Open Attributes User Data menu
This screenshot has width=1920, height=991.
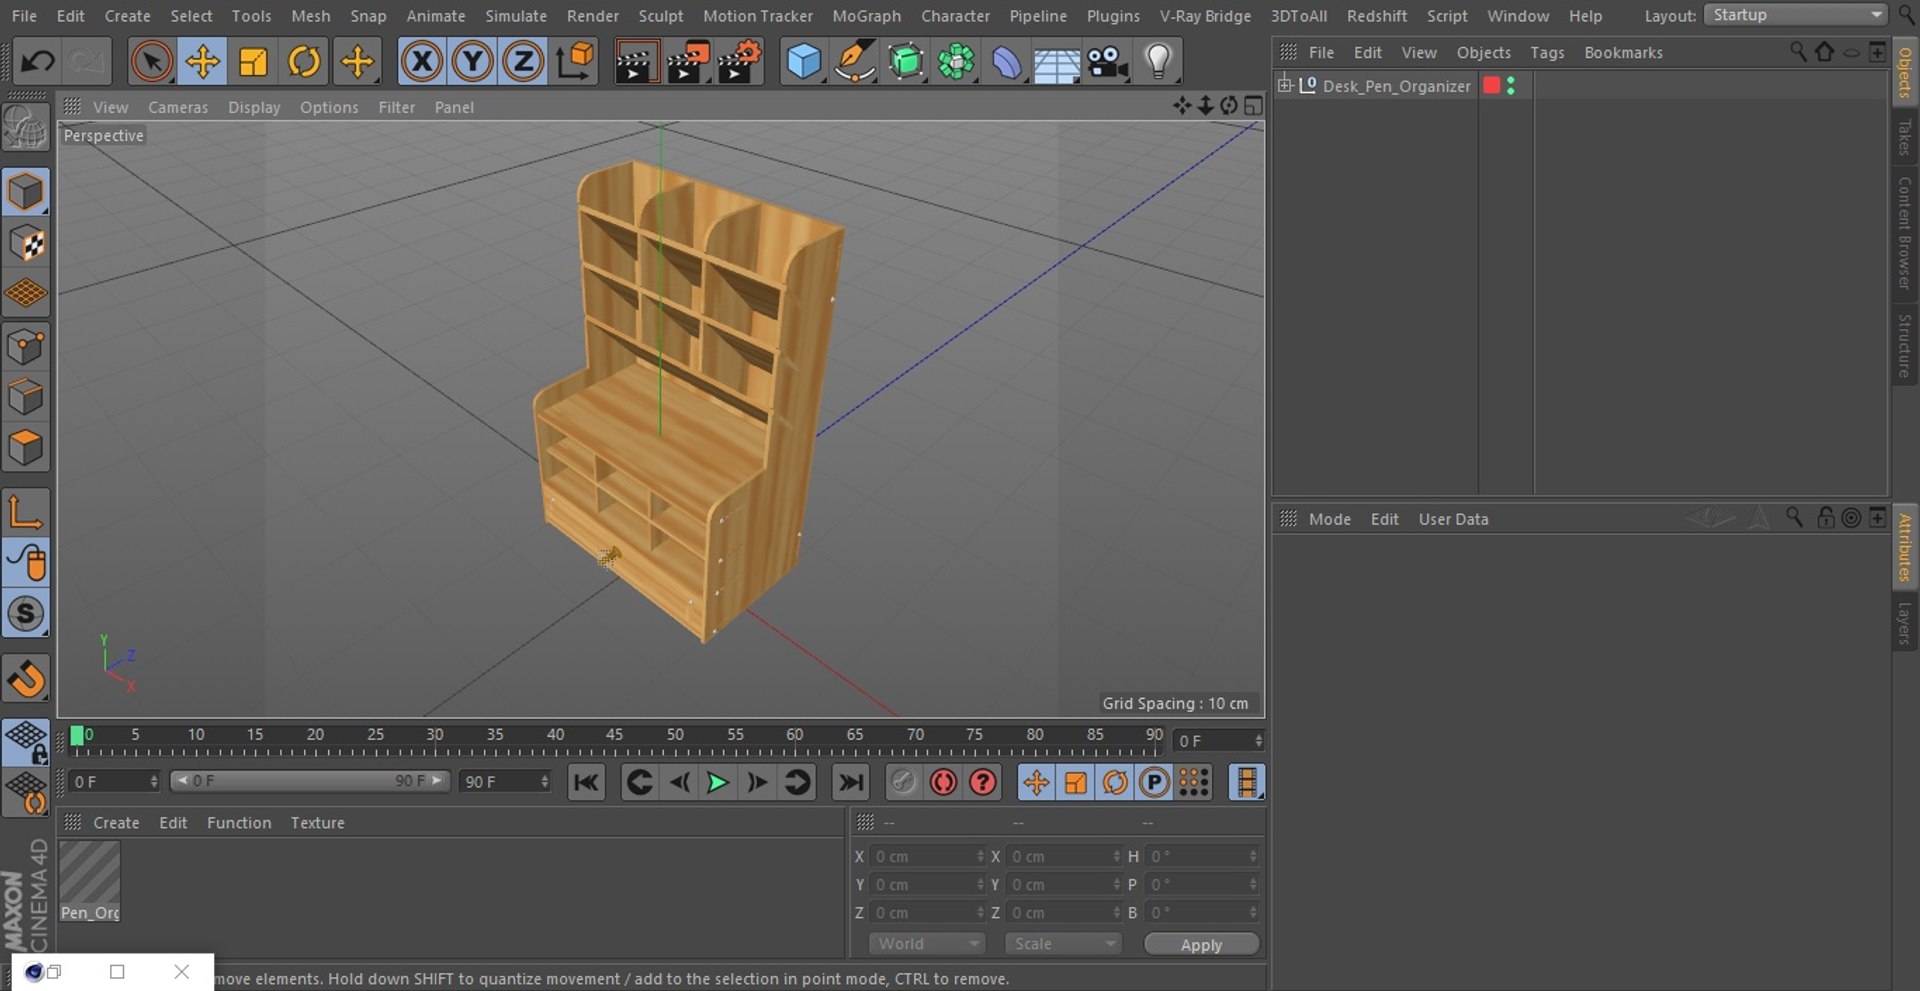pyautogui.click(x=1453, y=519)
